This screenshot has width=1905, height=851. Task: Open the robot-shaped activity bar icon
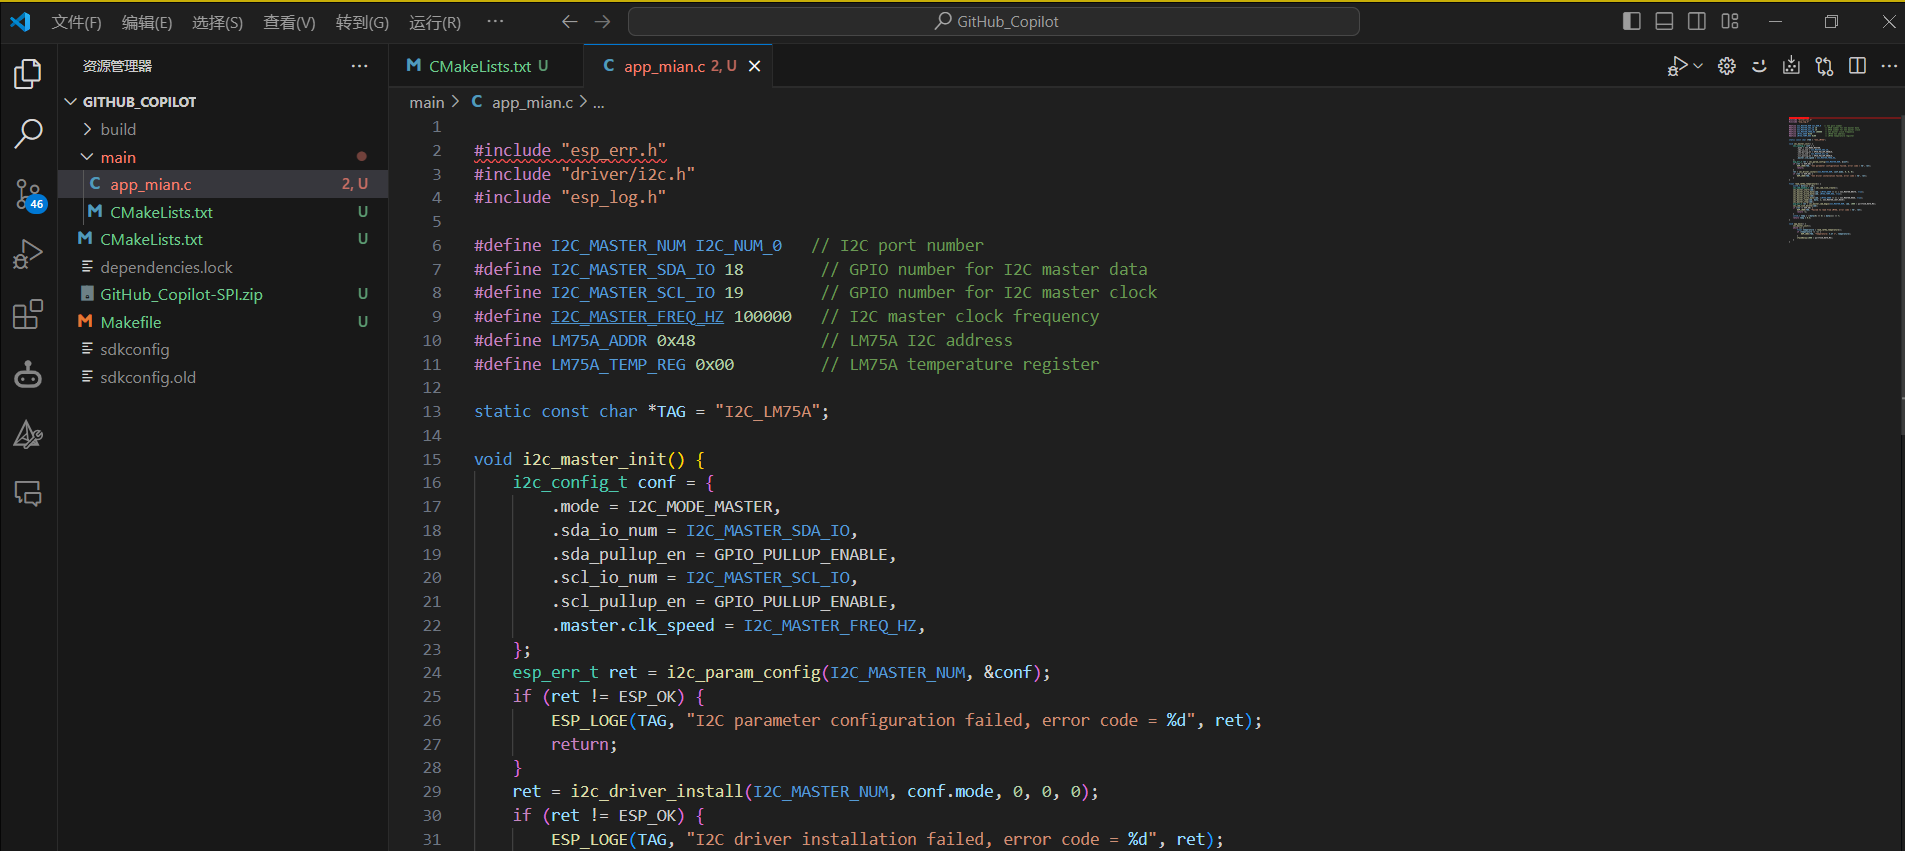pyautogui.click(x=28, y=374)
